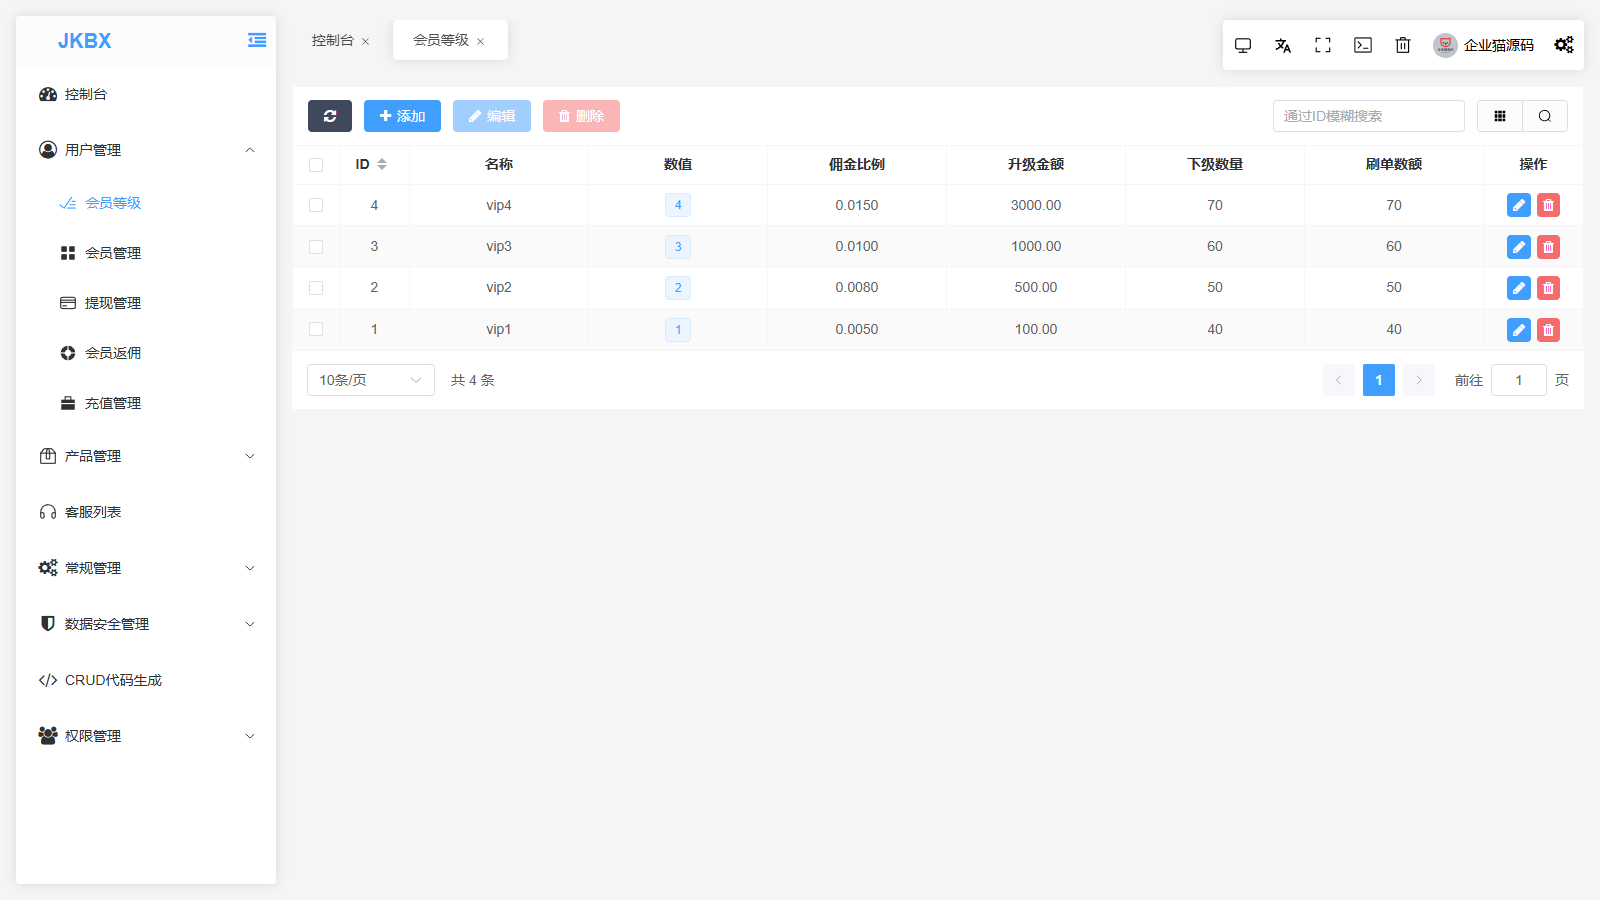Enter fullscreen mode via the top bar icon
Screen dimensions: 1600x900
1323,45
